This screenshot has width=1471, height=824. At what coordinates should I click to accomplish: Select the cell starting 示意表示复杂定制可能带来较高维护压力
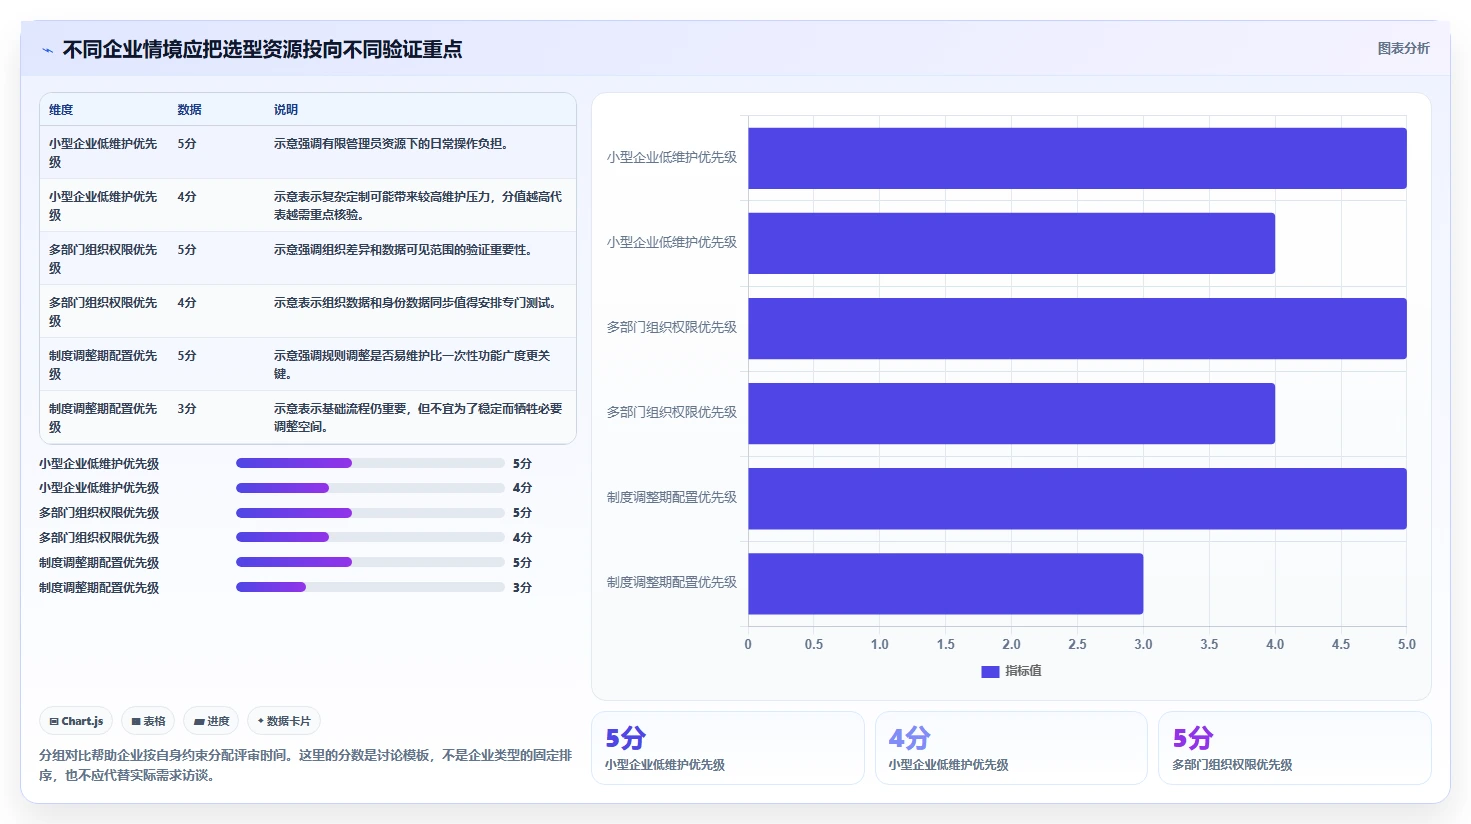[420, 205]
